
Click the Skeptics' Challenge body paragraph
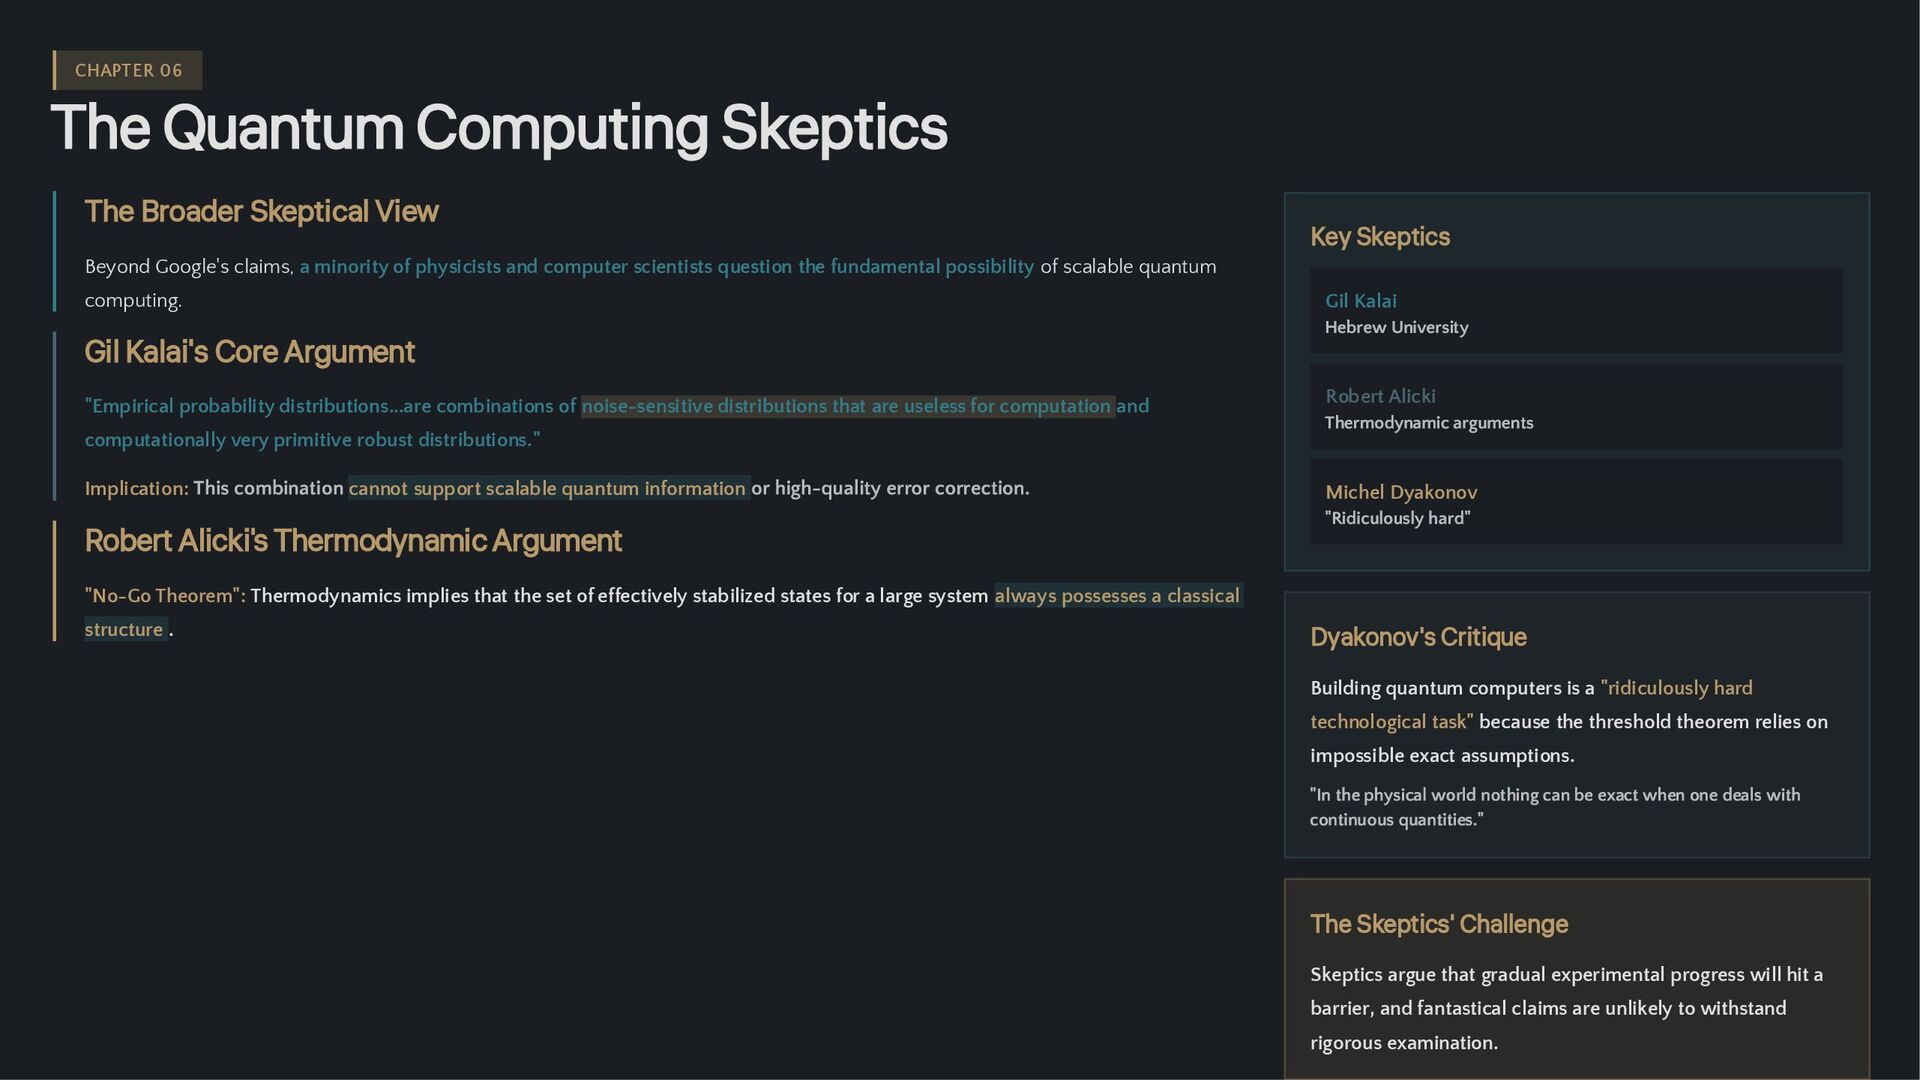click(1566, 1008)
